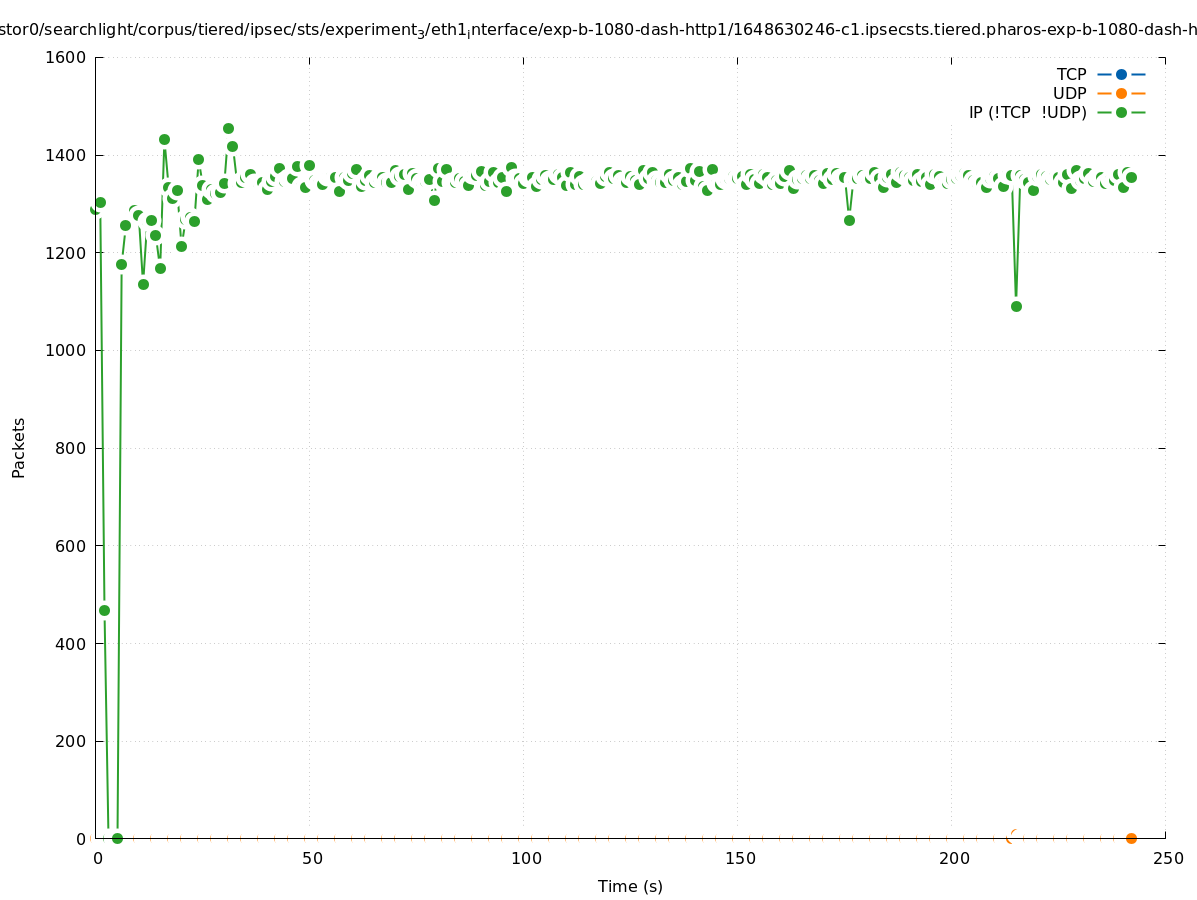Screen dimensions: 1197x900
Task: Click the green IP legend marker
Action: pos(1121,112)
